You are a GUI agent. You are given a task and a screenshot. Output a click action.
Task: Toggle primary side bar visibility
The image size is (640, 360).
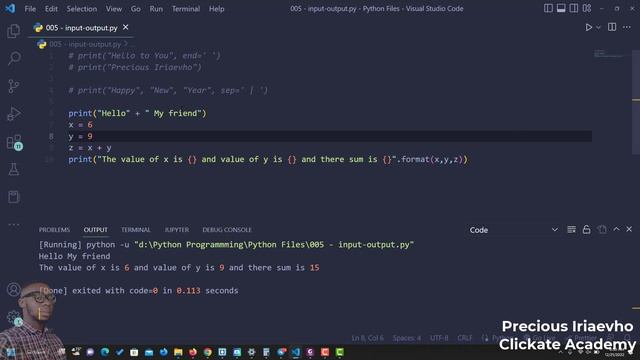point(548,8)
